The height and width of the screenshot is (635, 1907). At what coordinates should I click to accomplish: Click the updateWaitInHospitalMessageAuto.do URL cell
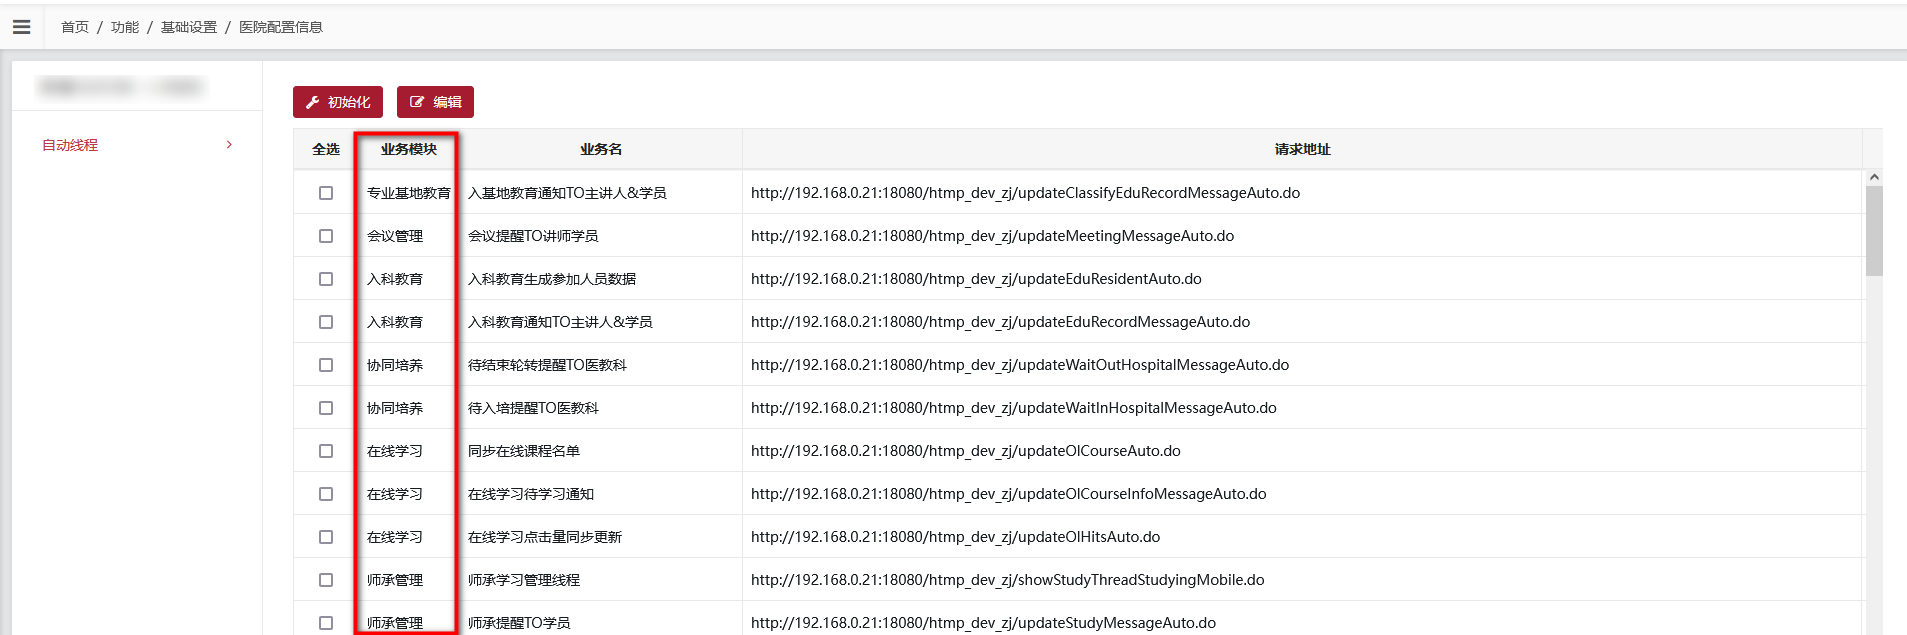pyautogui.click(x=1014, y=408)
